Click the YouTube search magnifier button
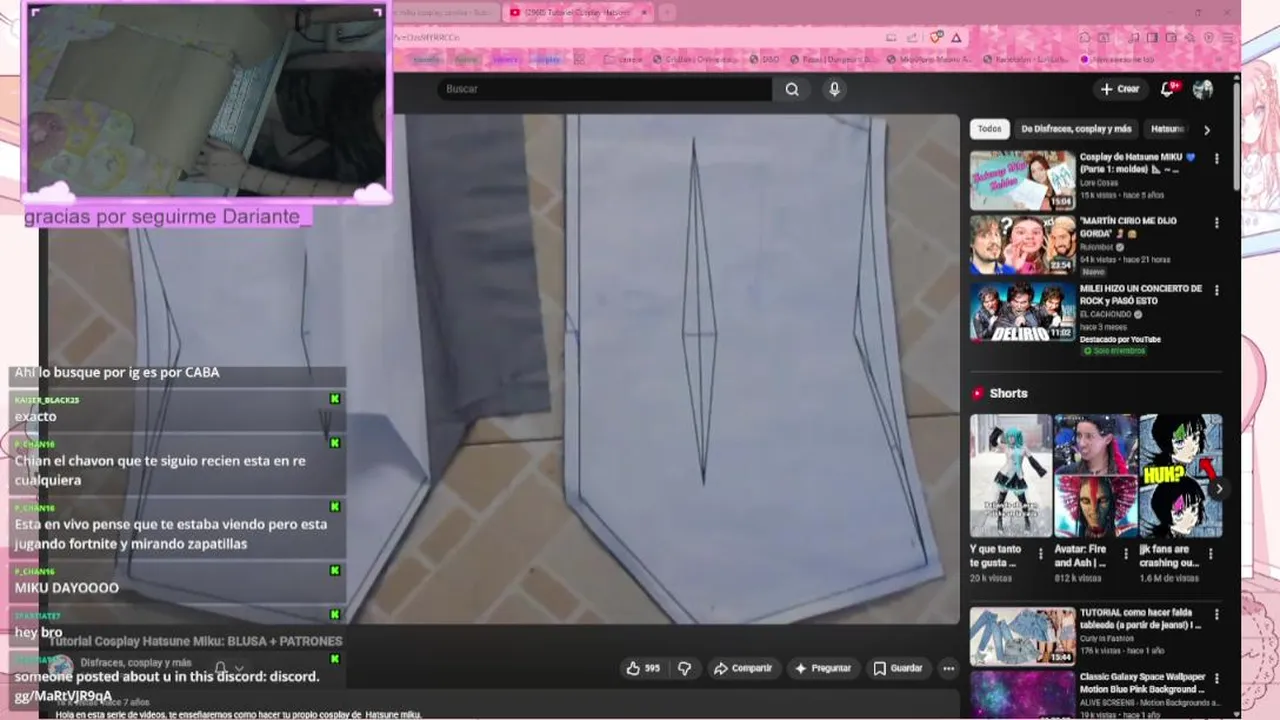Screen dimensions: 1280x720 (x=792, y=89)
